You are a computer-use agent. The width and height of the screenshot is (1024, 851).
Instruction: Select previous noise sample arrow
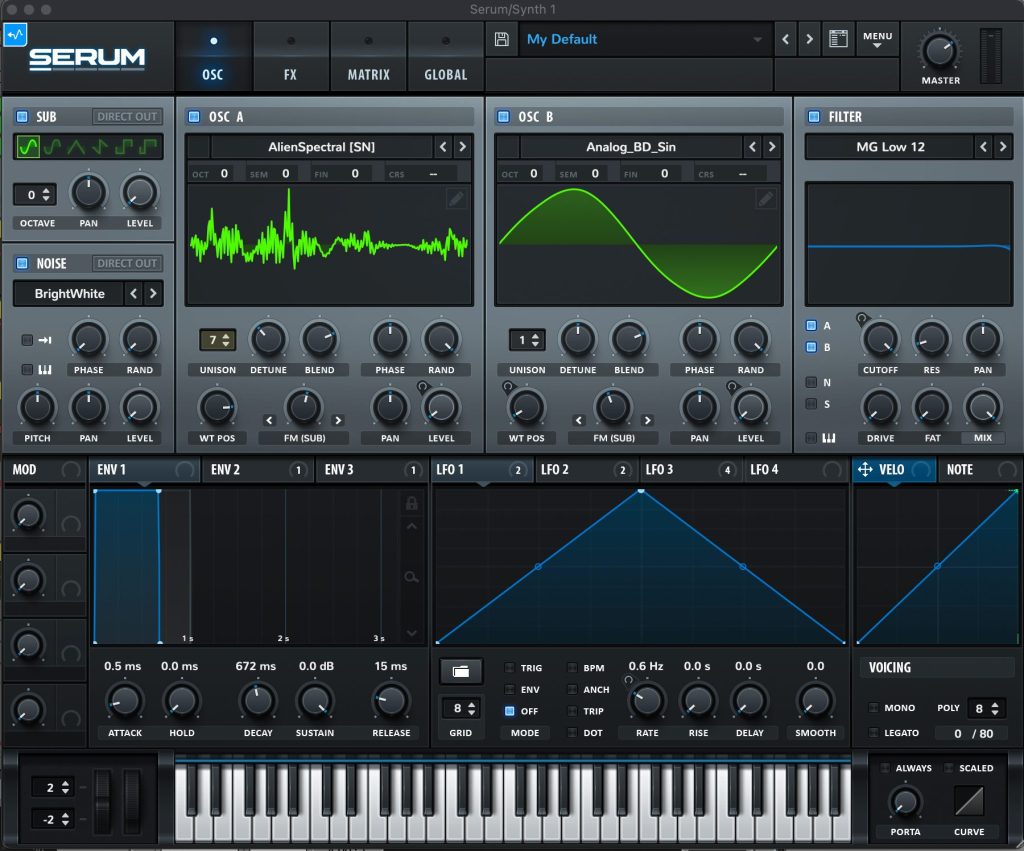[x=134, y=294]
